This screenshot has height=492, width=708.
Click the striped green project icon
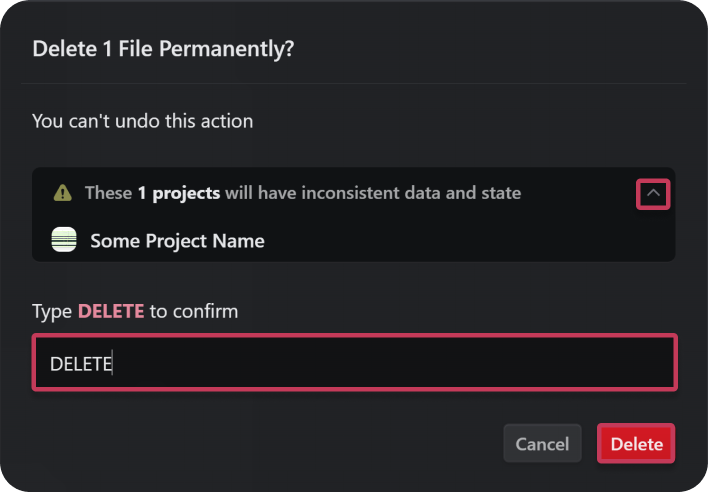coord(64,240)
